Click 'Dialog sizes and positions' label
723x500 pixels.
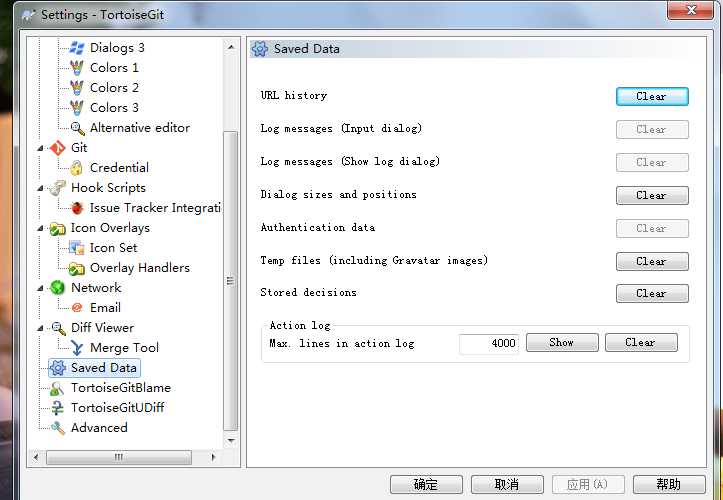(338, 194)
